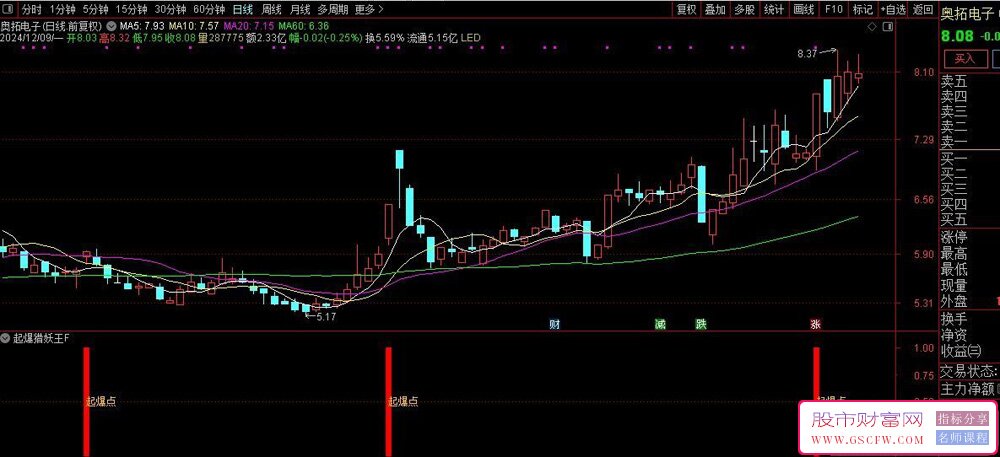The height and width of the screenshot is (457, 1000).
Task: Select the 月线 monthly tab
Action: point(300,9)
